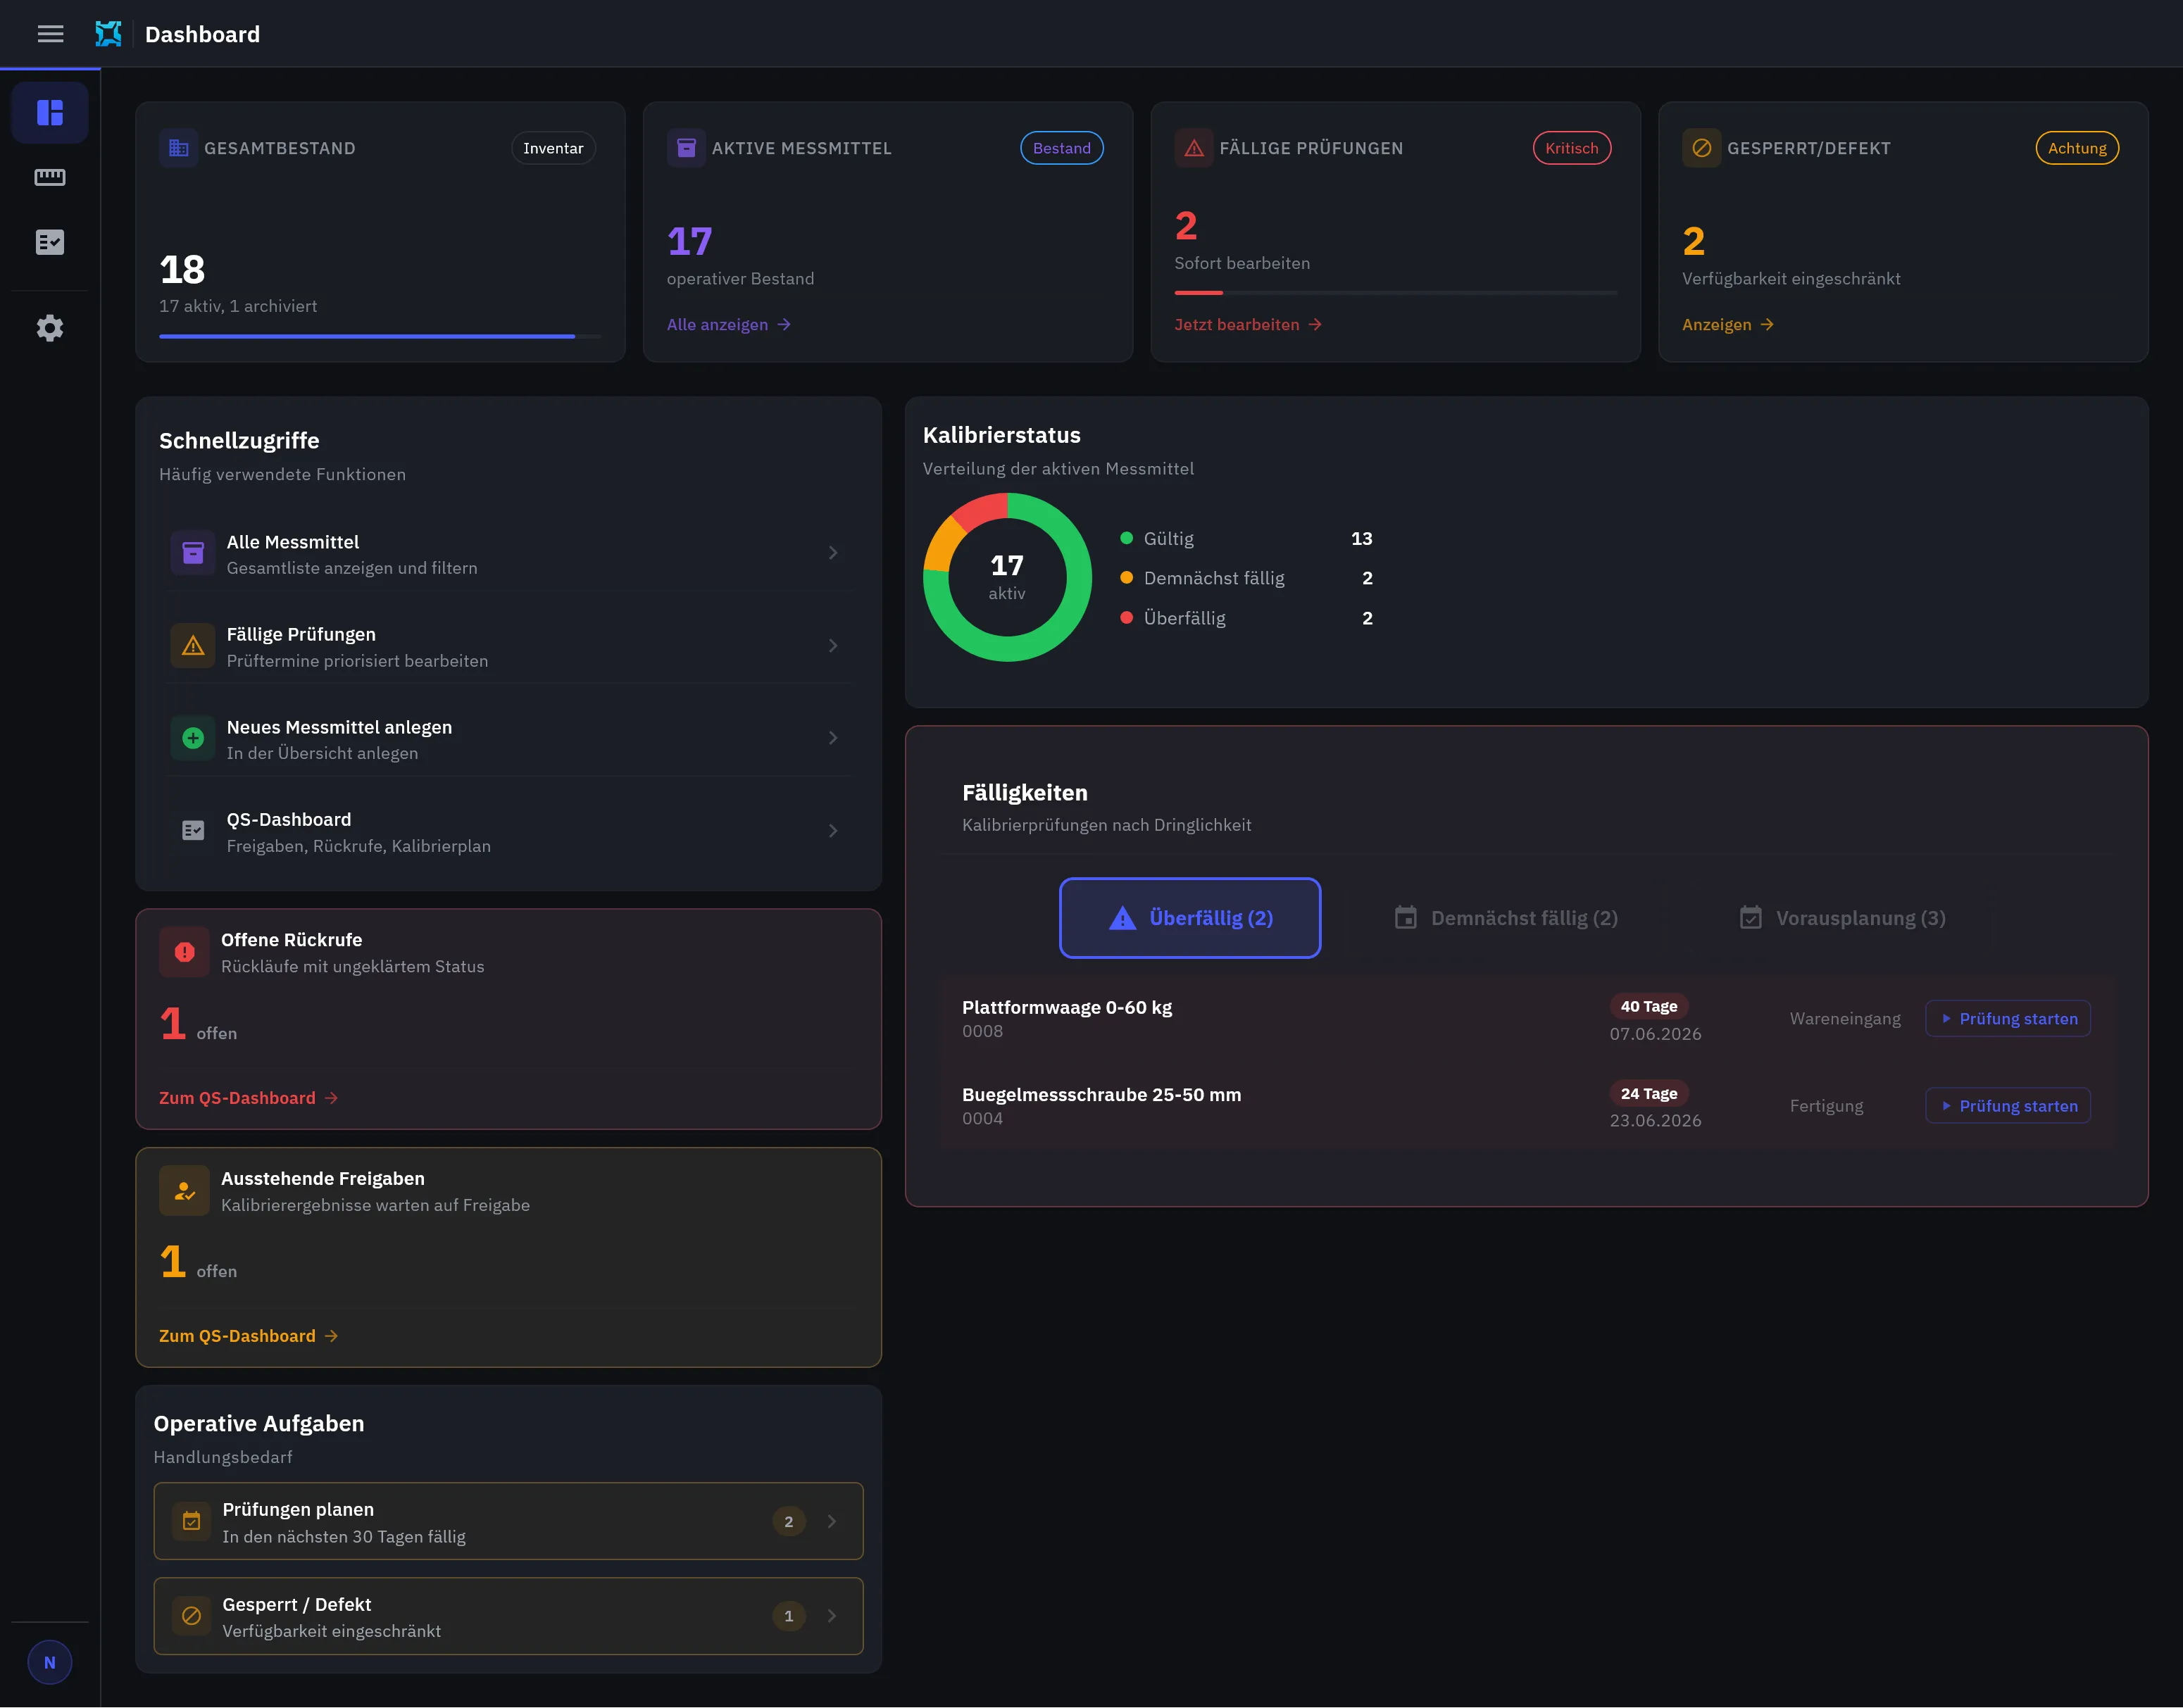
Task: Follow the Jetzt bearbeiten link
Action: pyautogui.click(x=1248, y=325)
